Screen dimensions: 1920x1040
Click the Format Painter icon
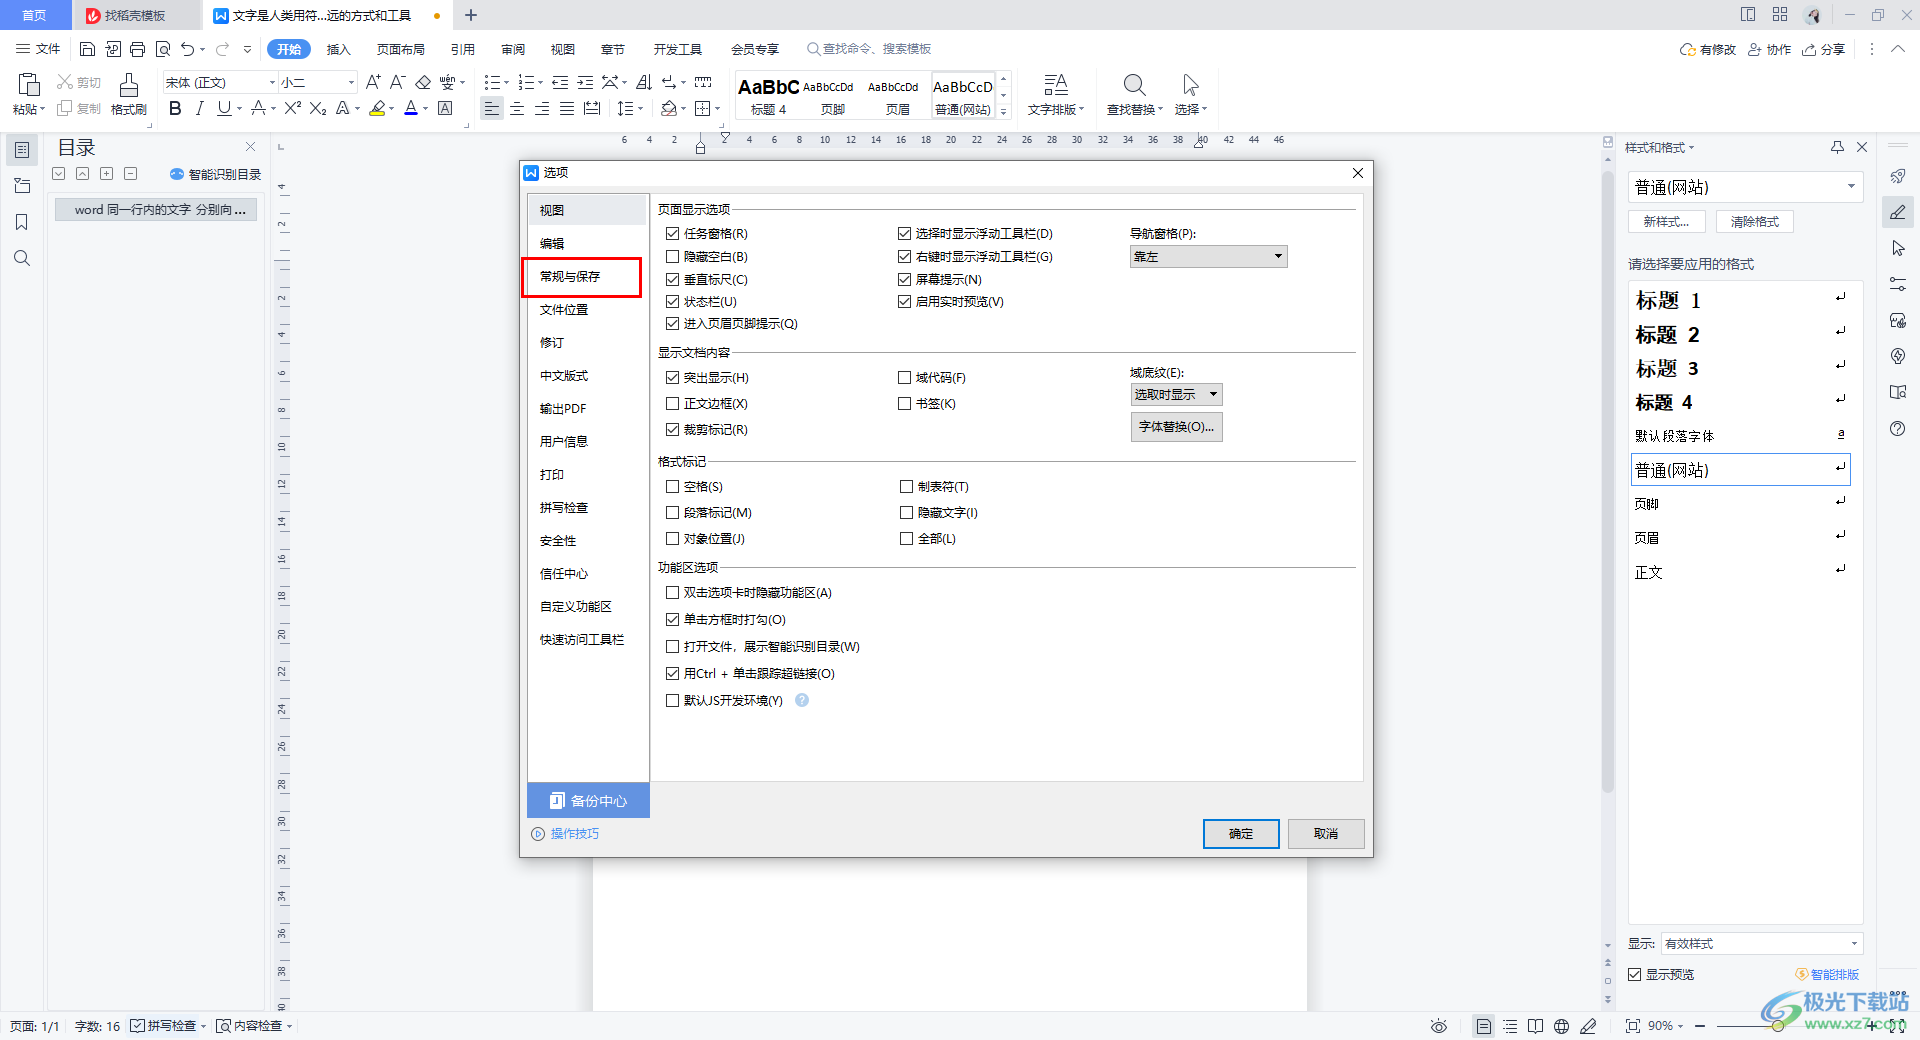[129, 86]
